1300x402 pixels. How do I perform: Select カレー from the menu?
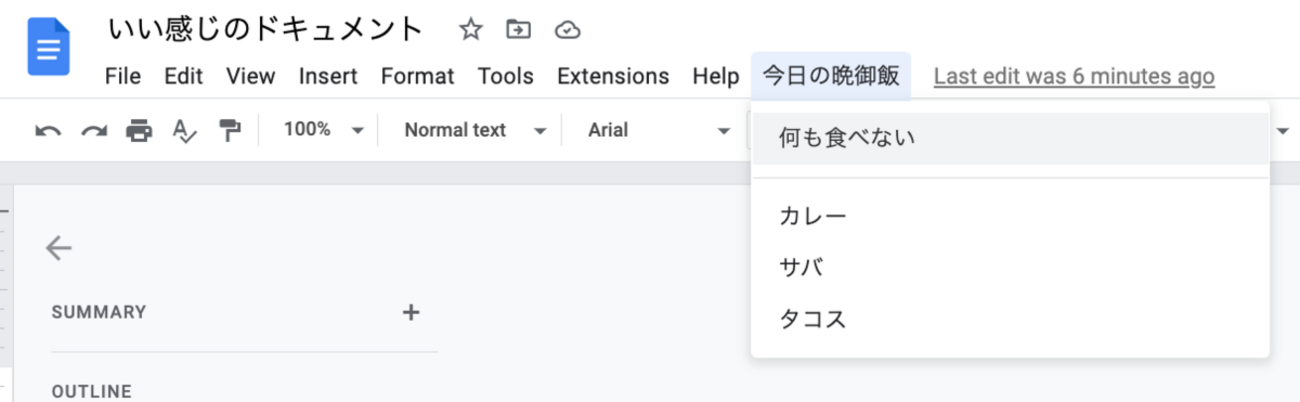tap(813, 216)
